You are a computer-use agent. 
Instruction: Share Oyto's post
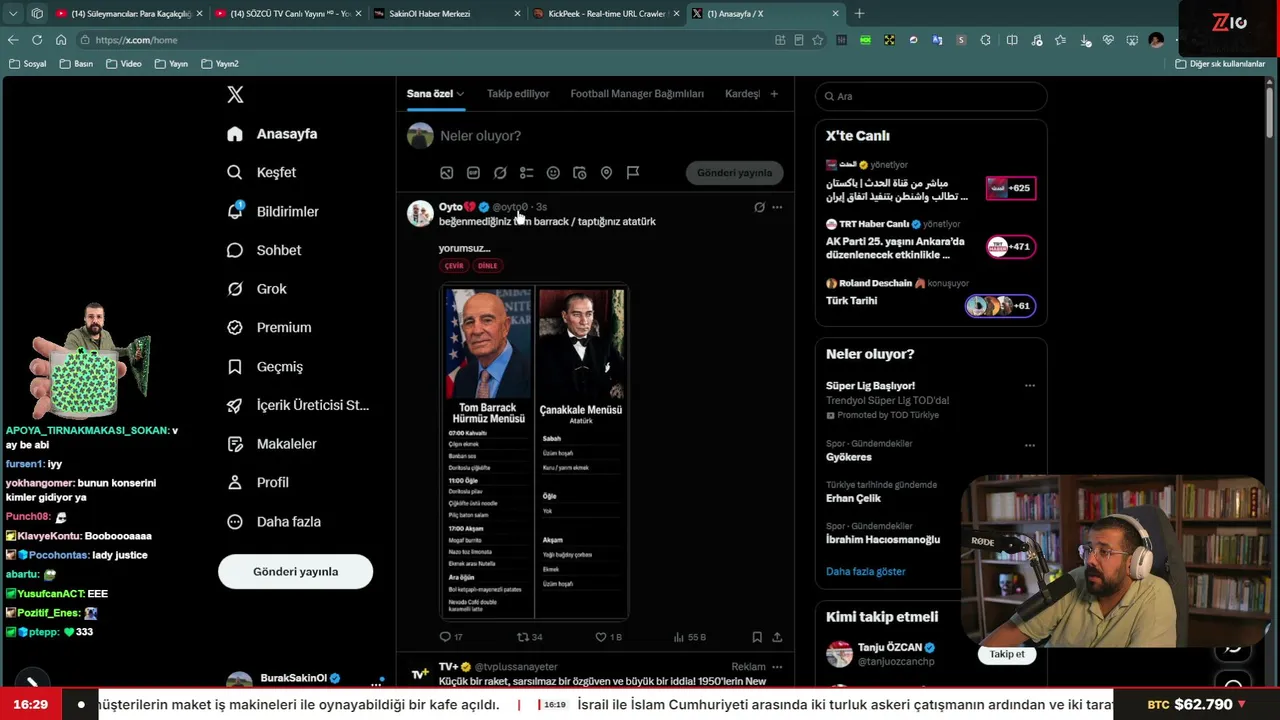777,637
